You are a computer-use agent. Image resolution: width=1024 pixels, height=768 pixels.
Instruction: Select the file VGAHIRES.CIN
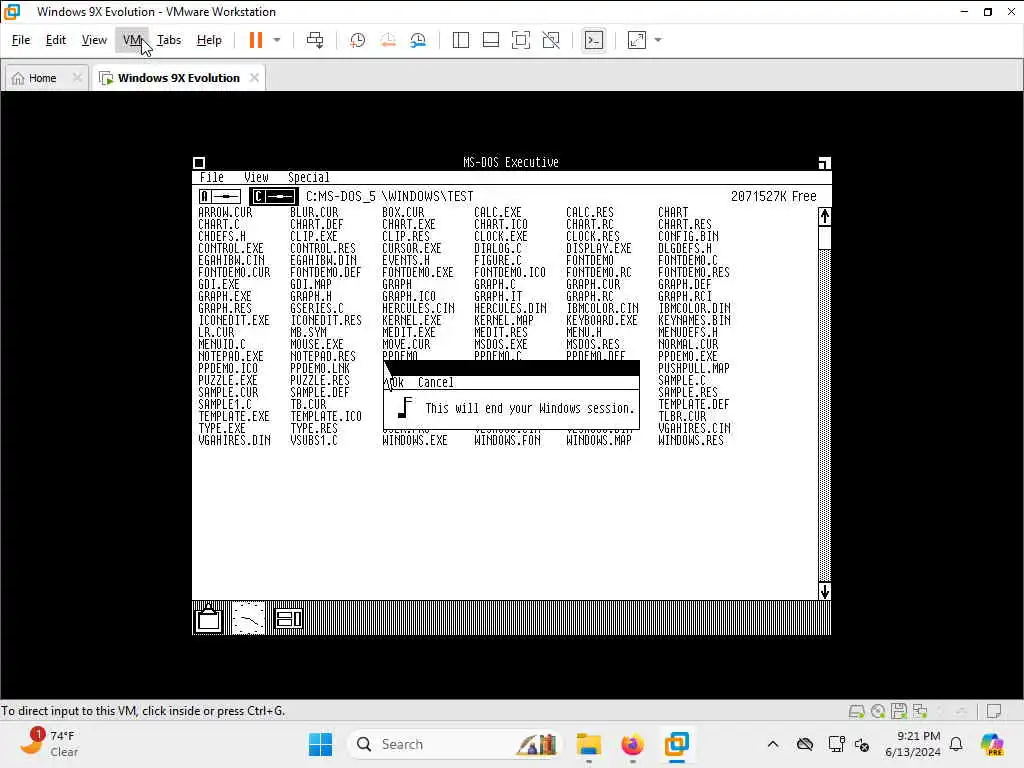tap(694, 428)
